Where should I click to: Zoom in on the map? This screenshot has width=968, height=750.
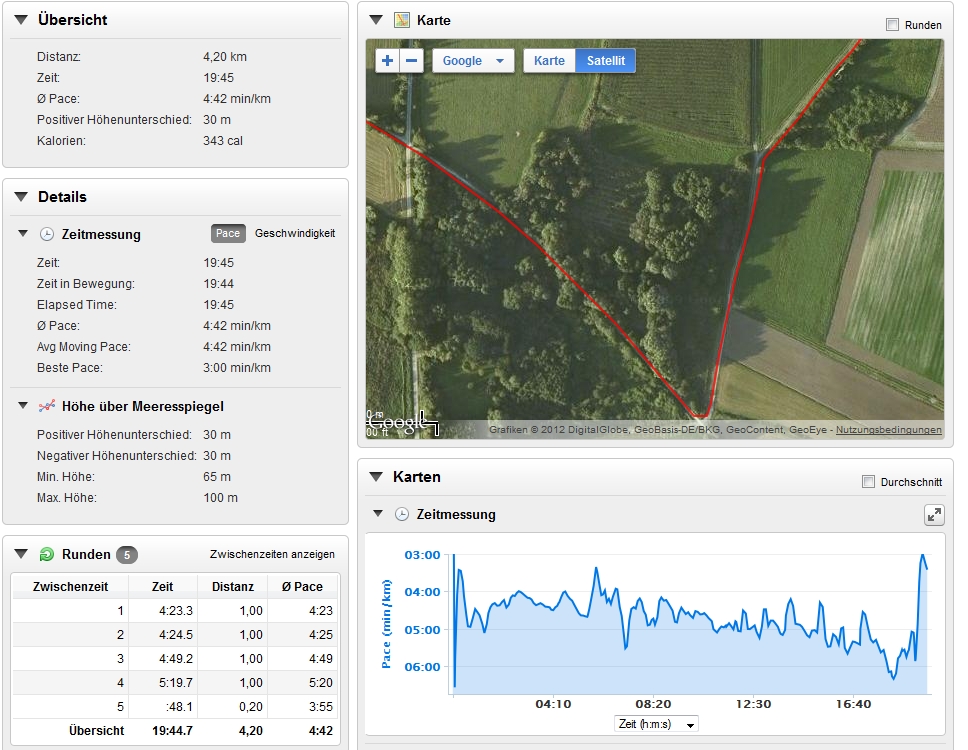[x=388, y=61]
